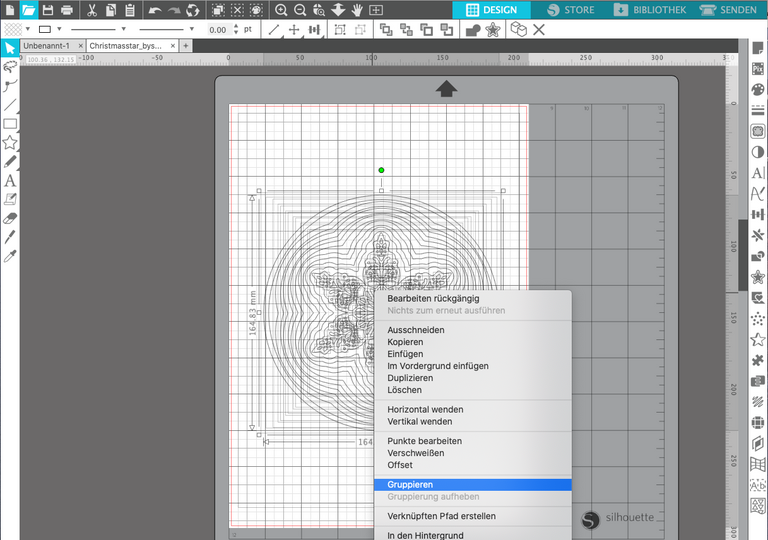Screen dimensions: 768x540
Task: Select the Knife tool
Action: pos(10,236)
